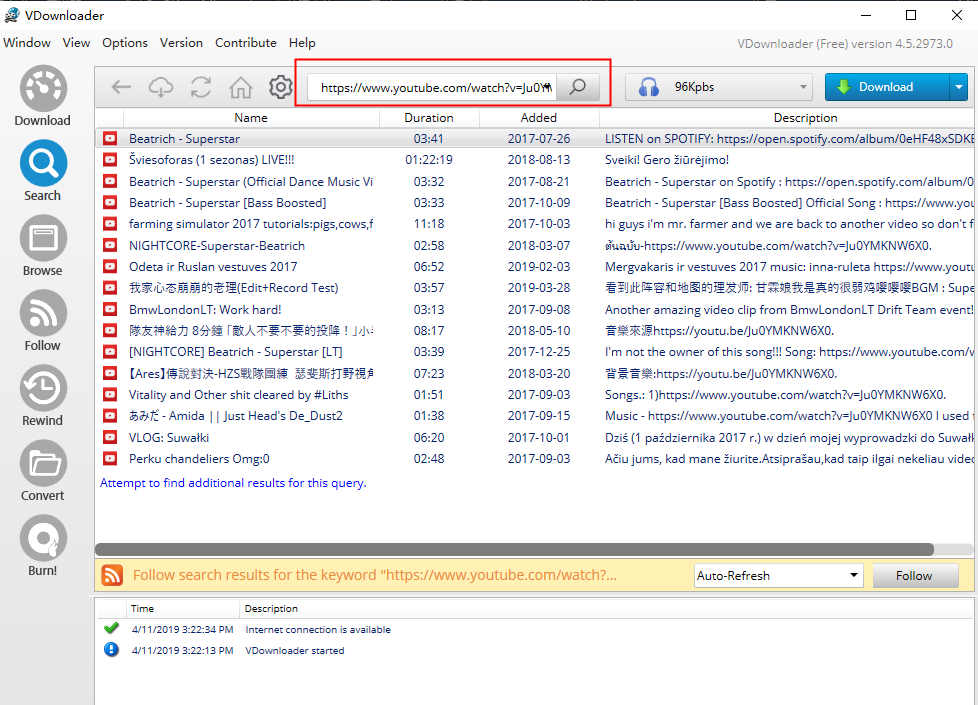Click the Follow search results keyword text

coord(375,575)
